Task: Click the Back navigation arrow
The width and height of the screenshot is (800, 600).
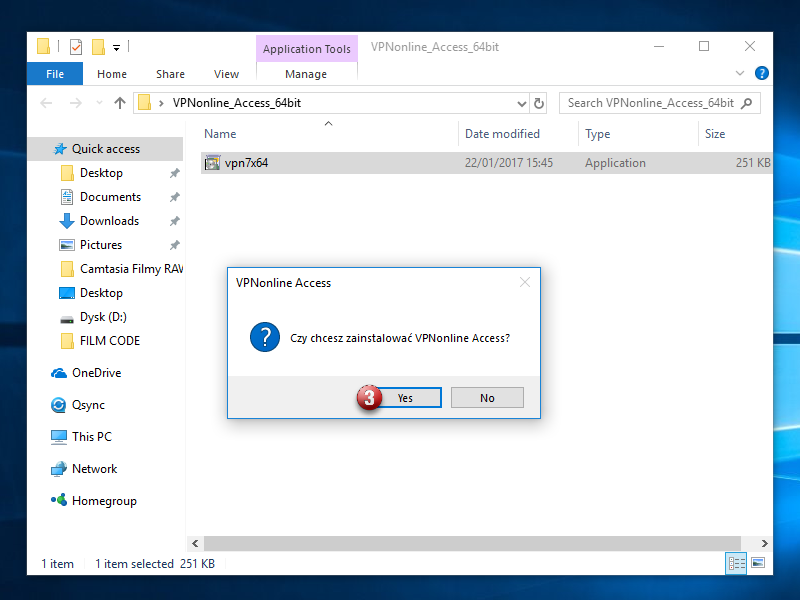Action: 46,103
